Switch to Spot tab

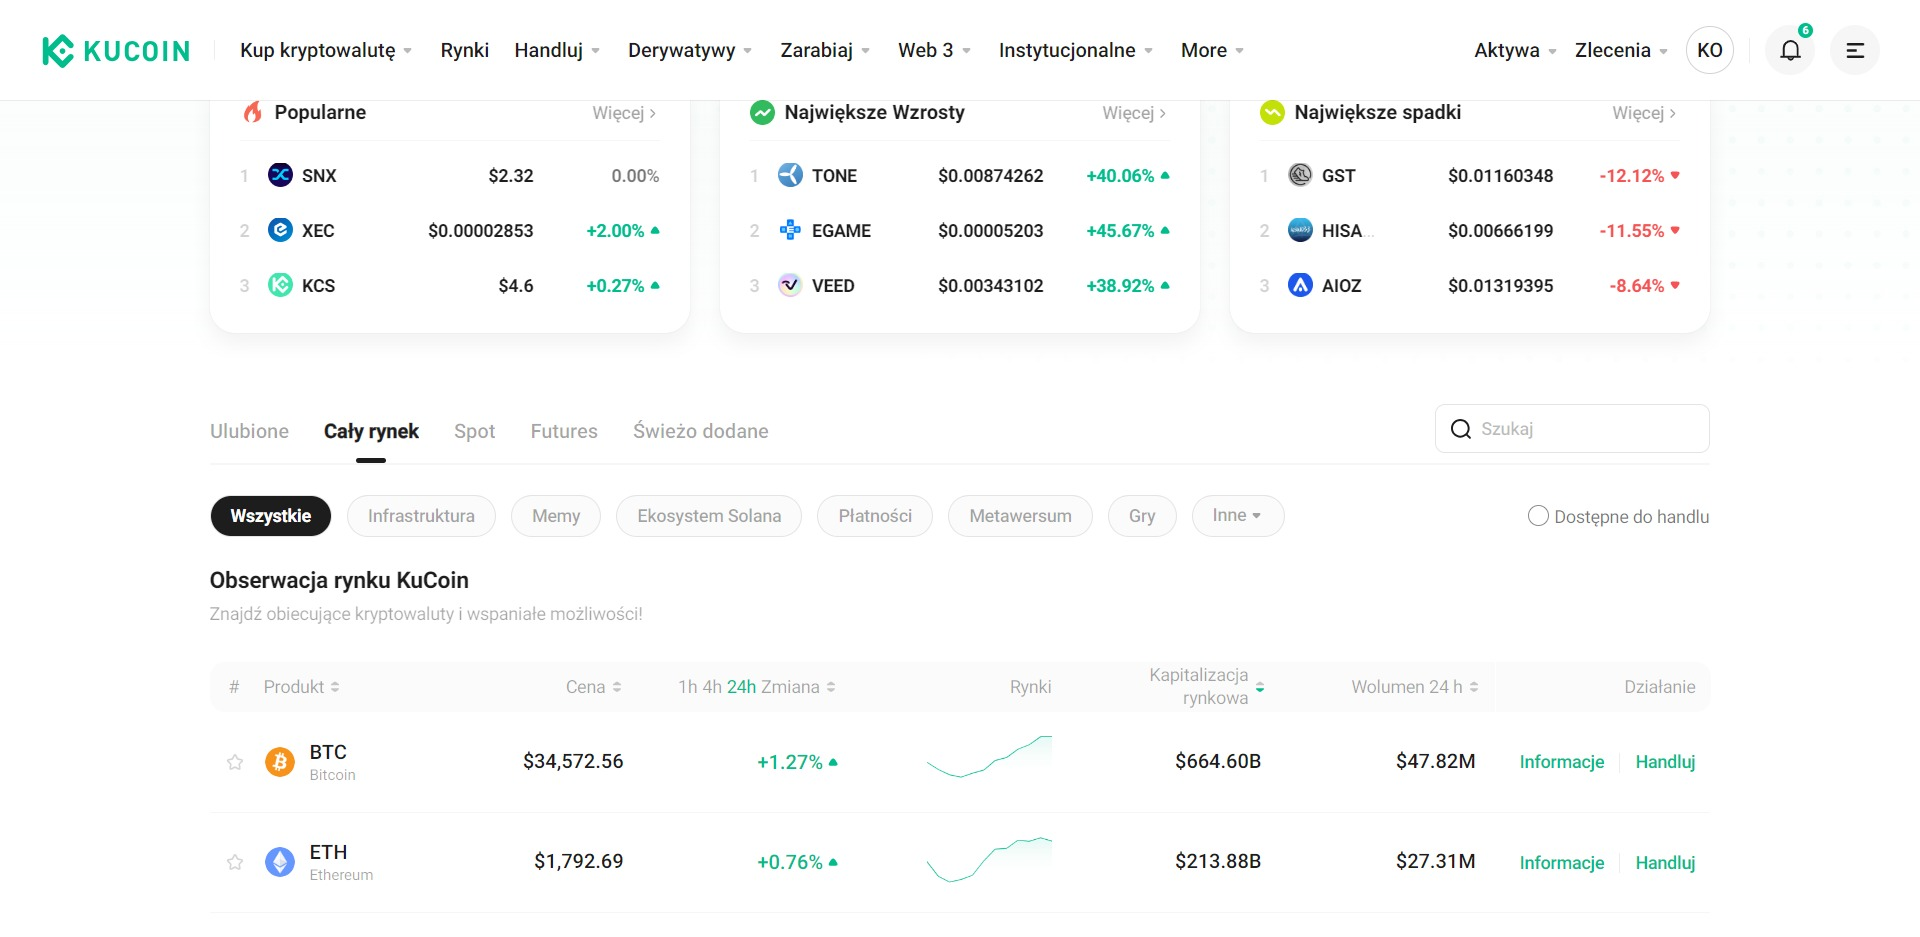(474, 431)
